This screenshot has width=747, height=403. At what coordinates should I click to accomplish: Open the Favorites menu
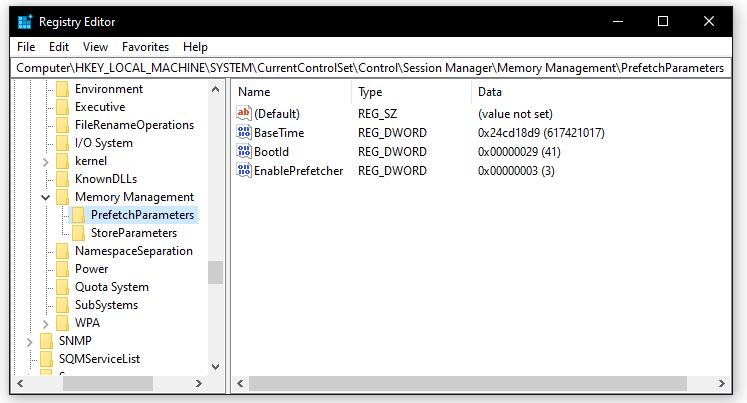pyautogui.click(x=145, y=47)
